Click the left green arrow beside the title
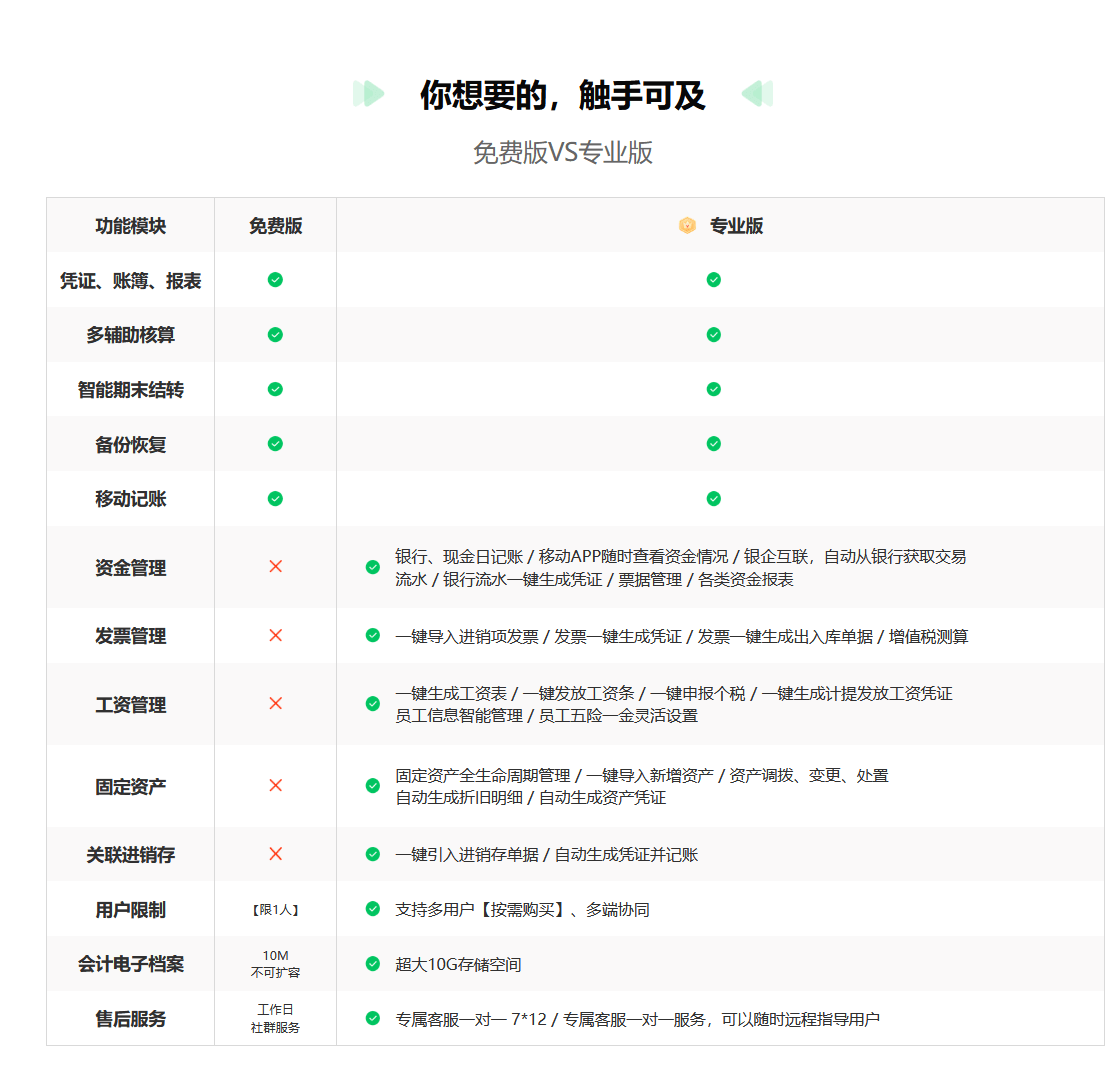1118x1069 pixels. point(369,92)
